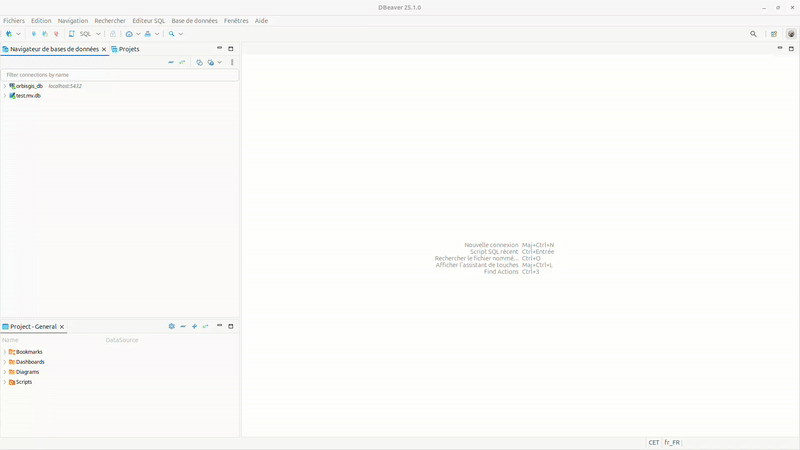Screen dimensions: 800x450
Task: Click the padlock transaction mode icon
Action: click(x=113, y=34)
